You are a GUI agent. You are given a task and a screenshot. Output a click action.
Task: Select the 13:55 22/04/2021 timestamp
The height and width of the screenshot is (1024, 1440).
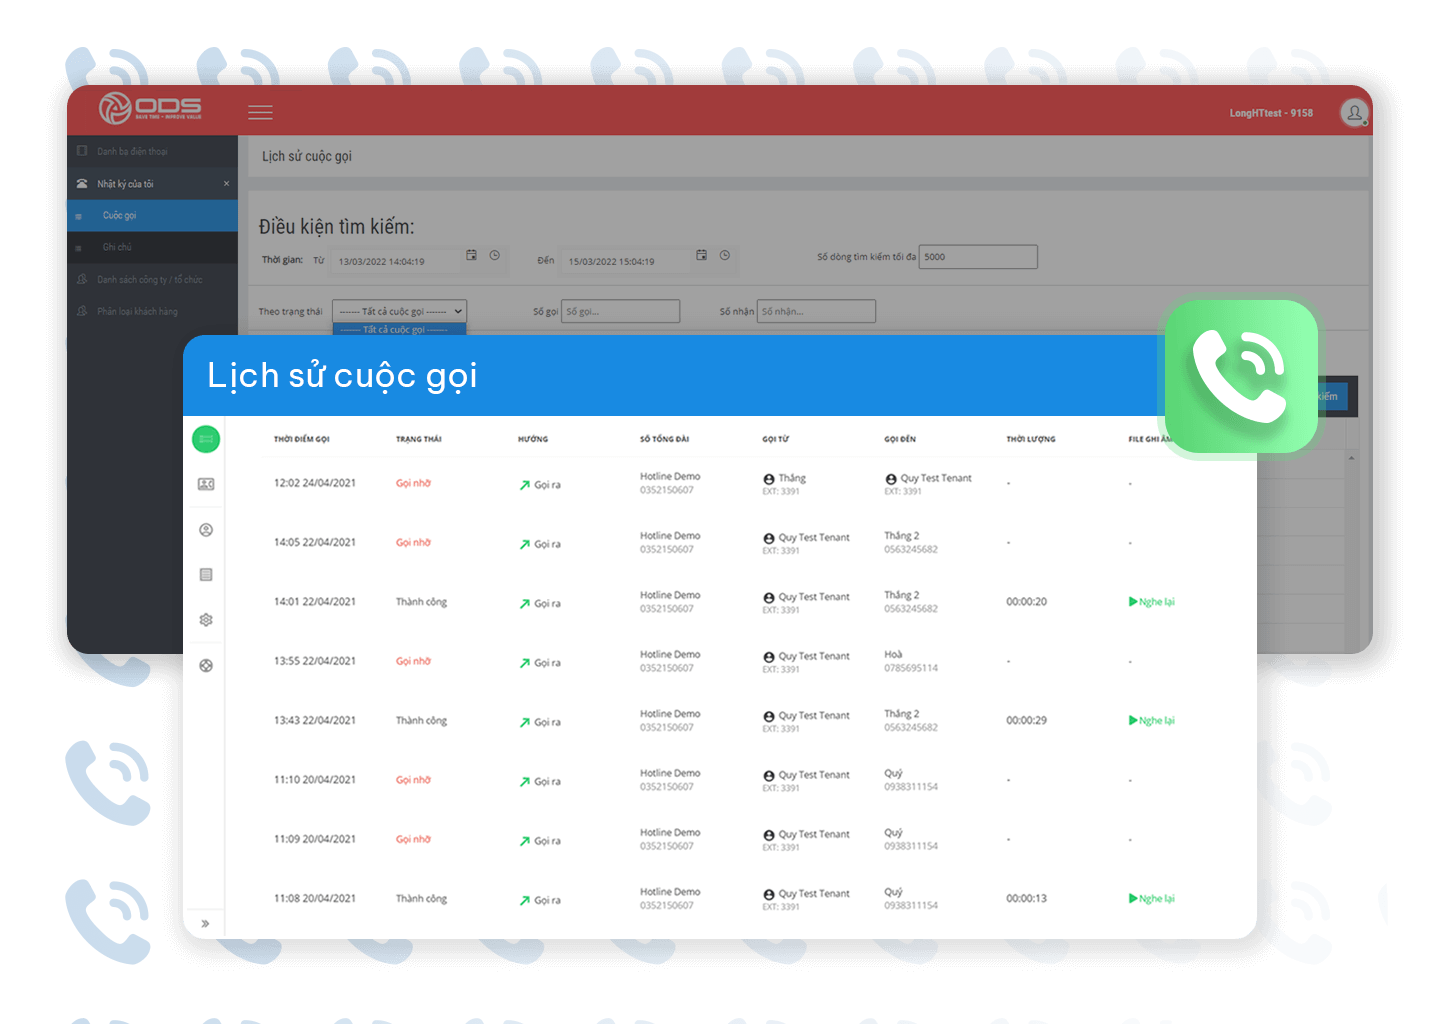[x=315, y=661]
